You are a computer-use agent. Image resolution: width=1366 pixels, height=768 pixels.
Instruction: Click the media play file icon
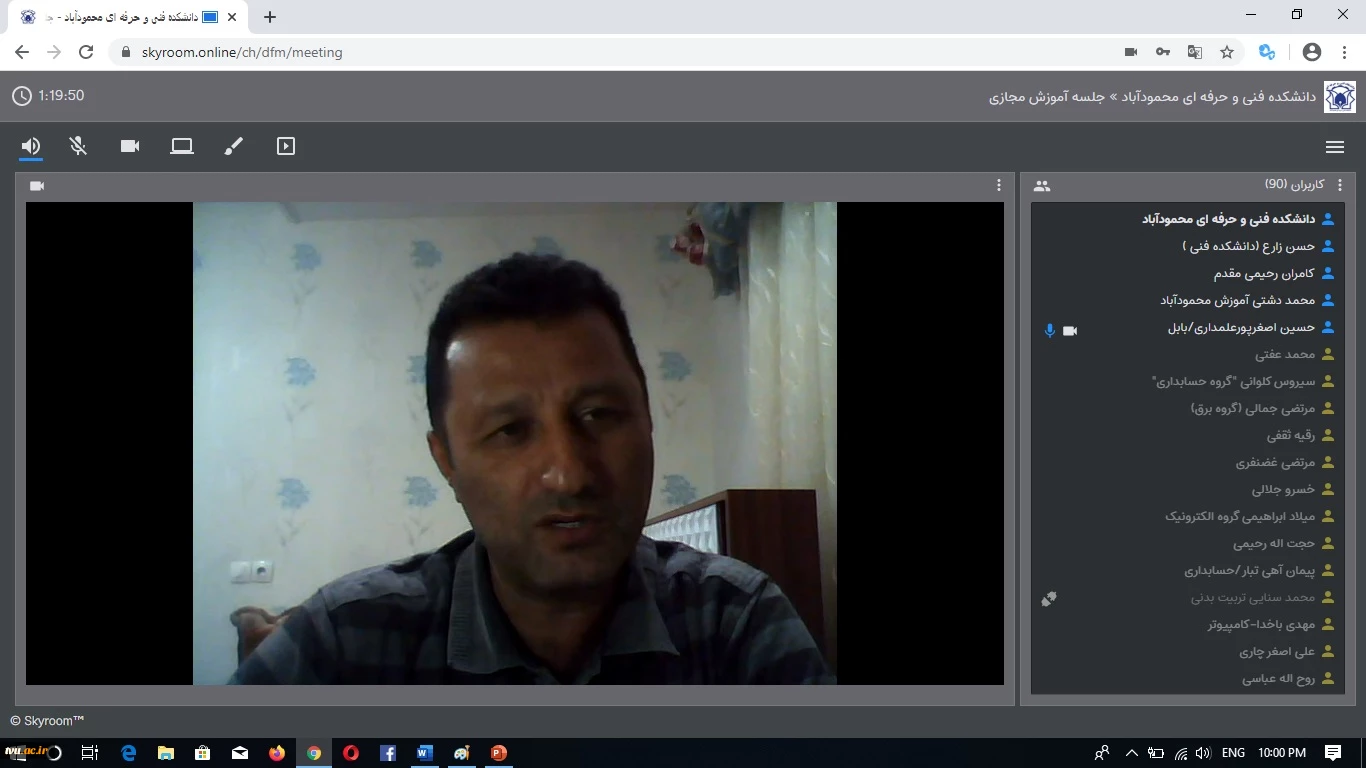tap(286, 146)
